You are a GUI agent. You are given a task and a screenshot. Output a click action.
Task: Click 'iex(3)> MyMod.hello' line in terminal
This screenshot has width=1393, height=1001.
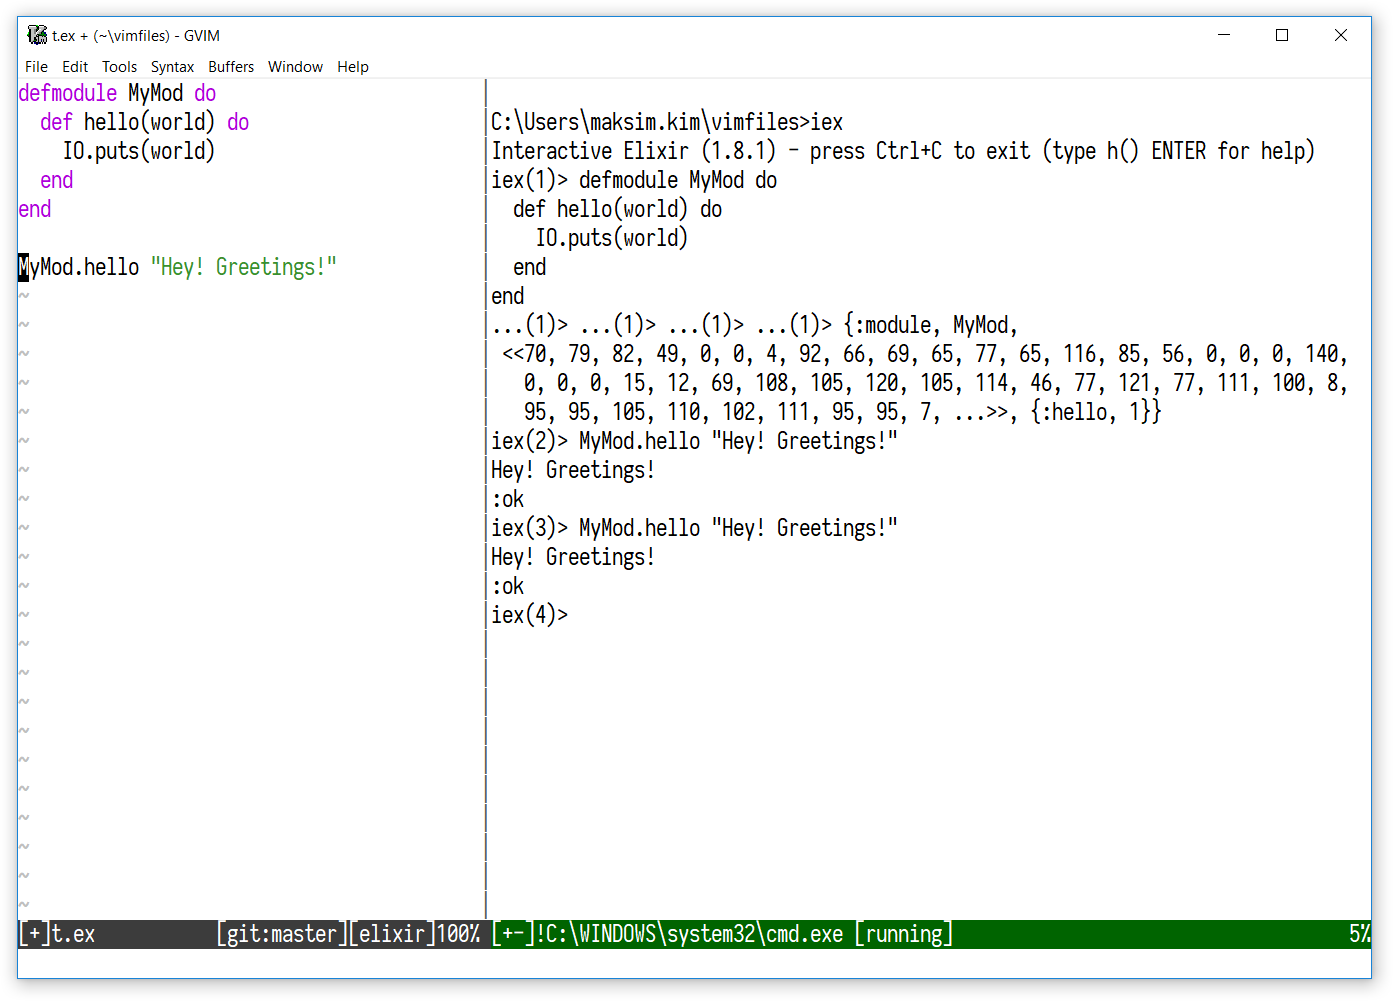pos(694,528)
